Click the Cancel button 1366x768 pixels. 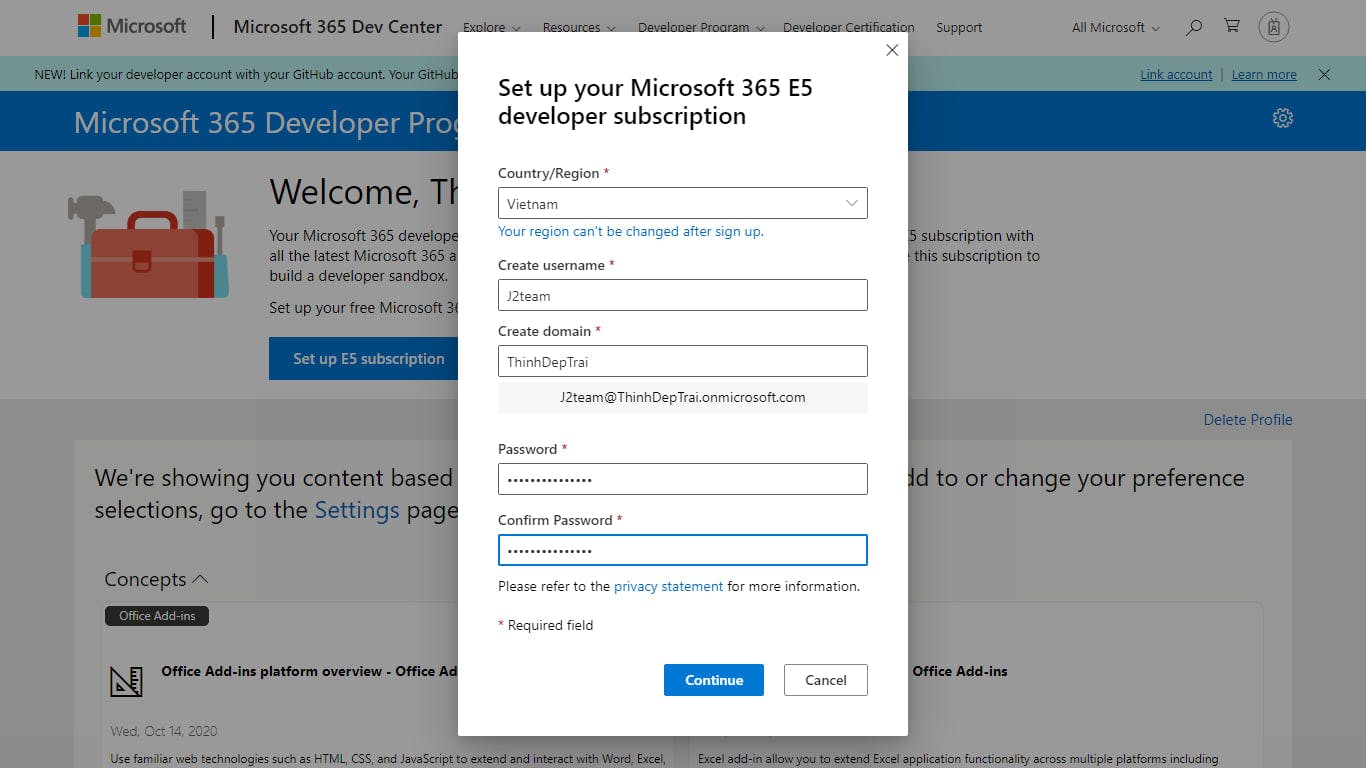[x=826, y=680]
